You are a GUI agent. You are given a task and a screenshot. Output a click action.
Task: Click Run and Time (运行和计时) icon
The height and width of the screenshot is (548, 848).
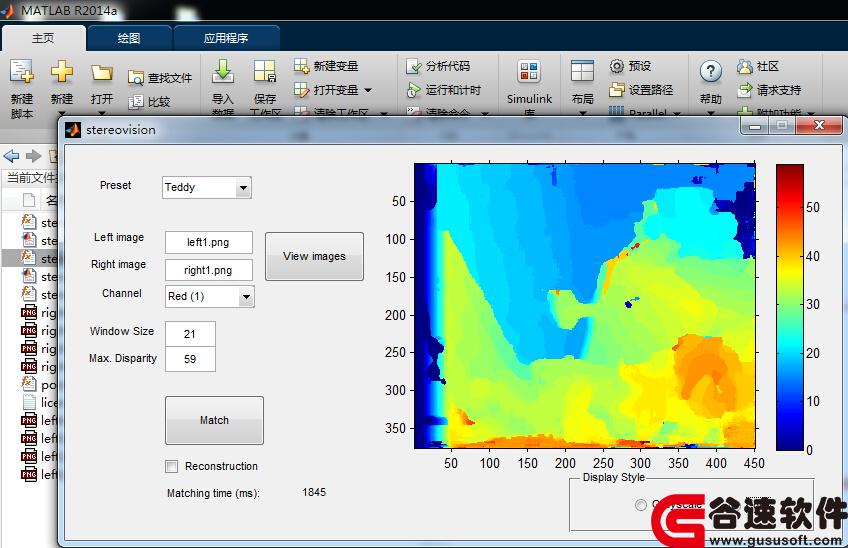point(414,90)
